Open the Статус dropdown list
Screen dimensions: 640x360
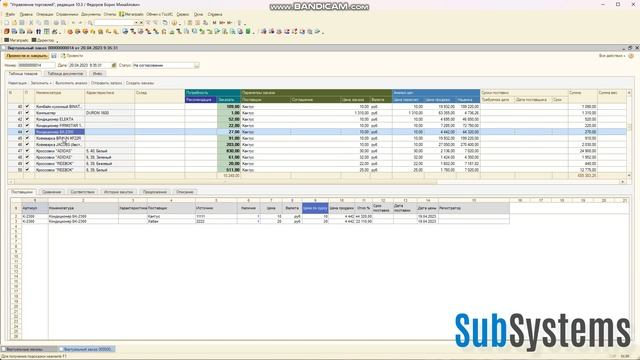click(x=197, y=65)
